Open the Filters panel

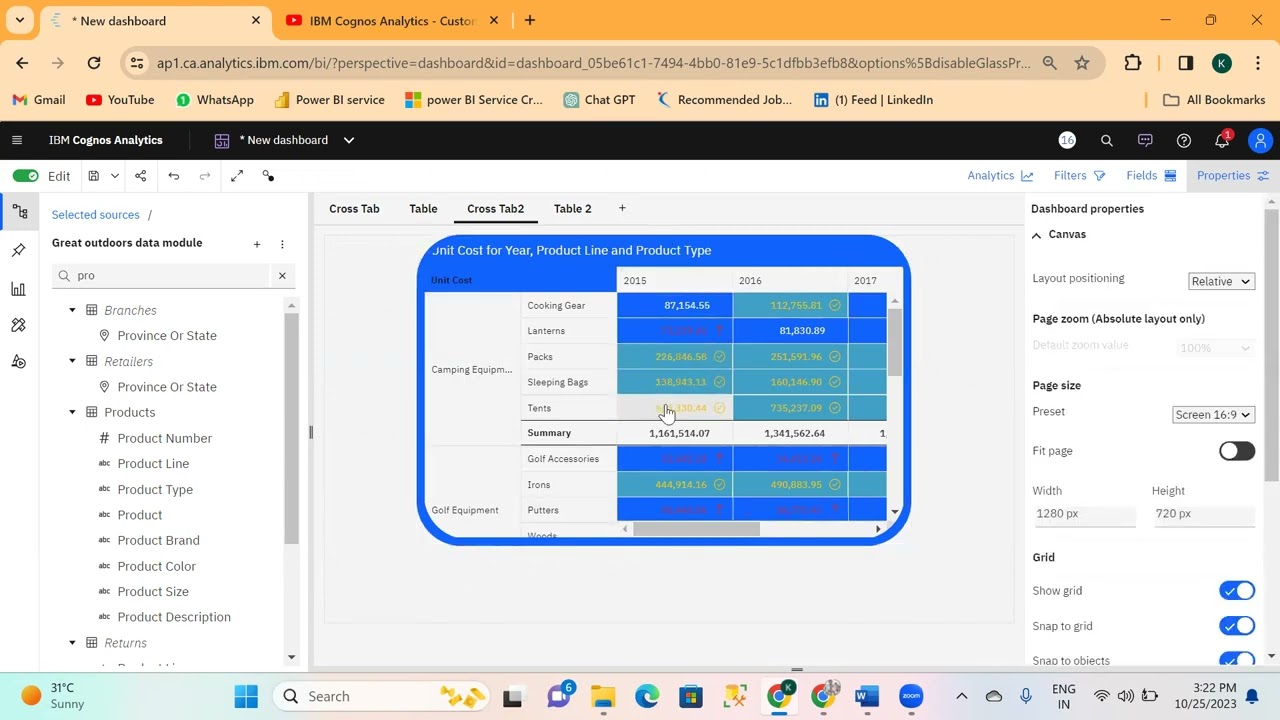[1079, 176]
